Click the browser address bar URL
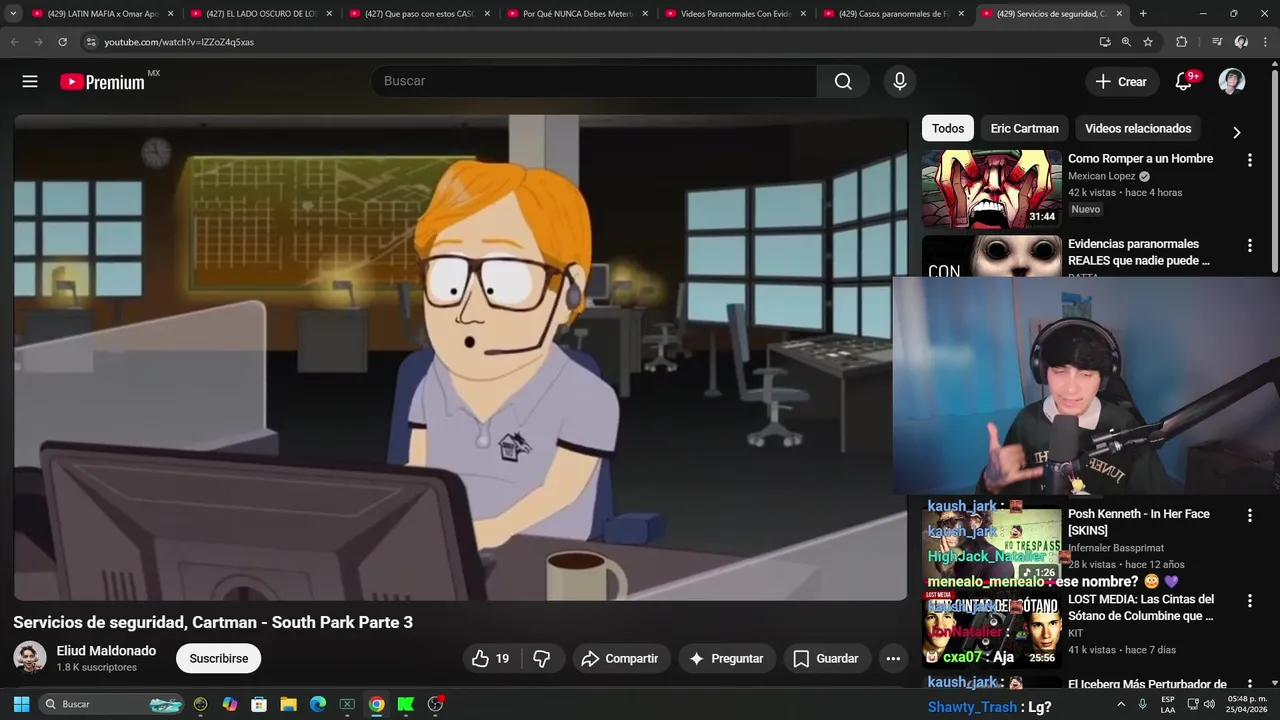Screen dimensions: 1280x720 coord(179,42)
